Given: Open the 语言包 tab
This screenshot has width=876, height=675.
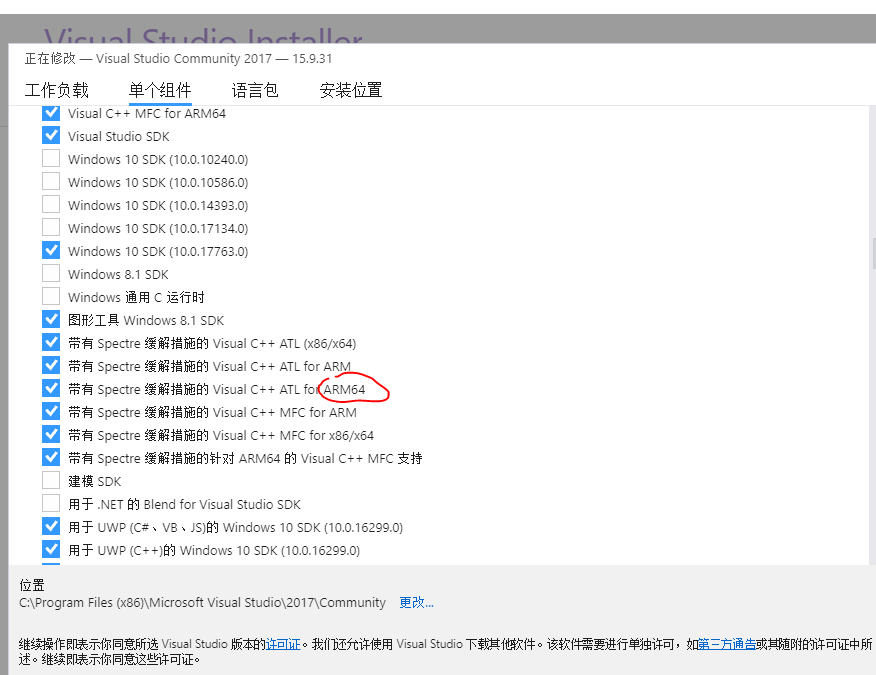Looking at the screenshot, I should [x=255, y=90].
